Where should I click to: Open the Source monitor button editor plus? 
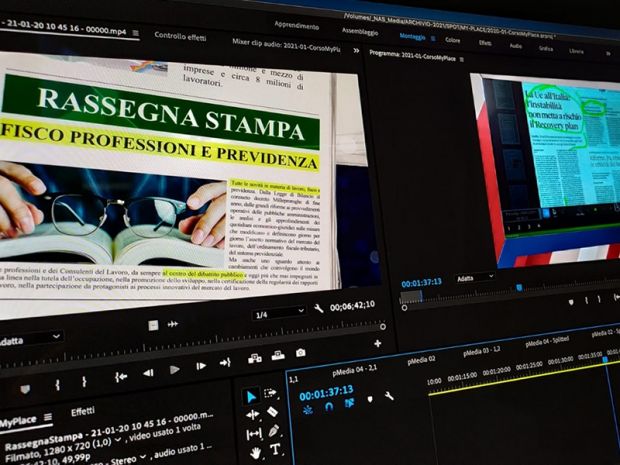(x=378, y=343)
